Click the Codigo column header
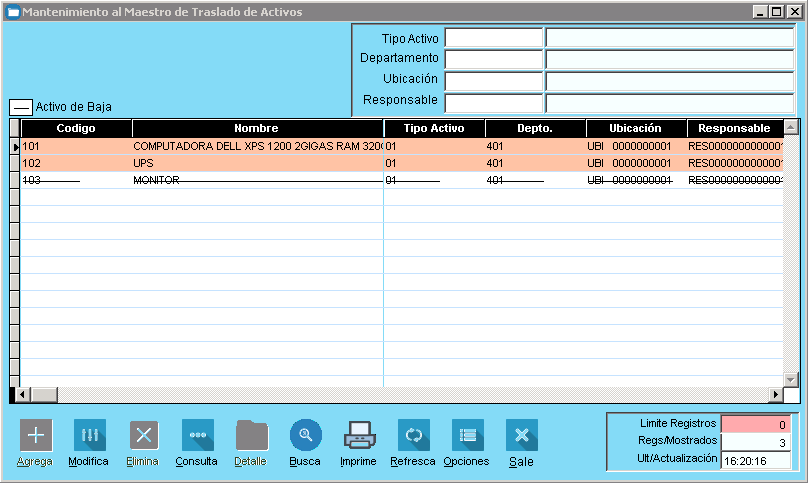The image size is (808, 483). (x=75, y=128)
